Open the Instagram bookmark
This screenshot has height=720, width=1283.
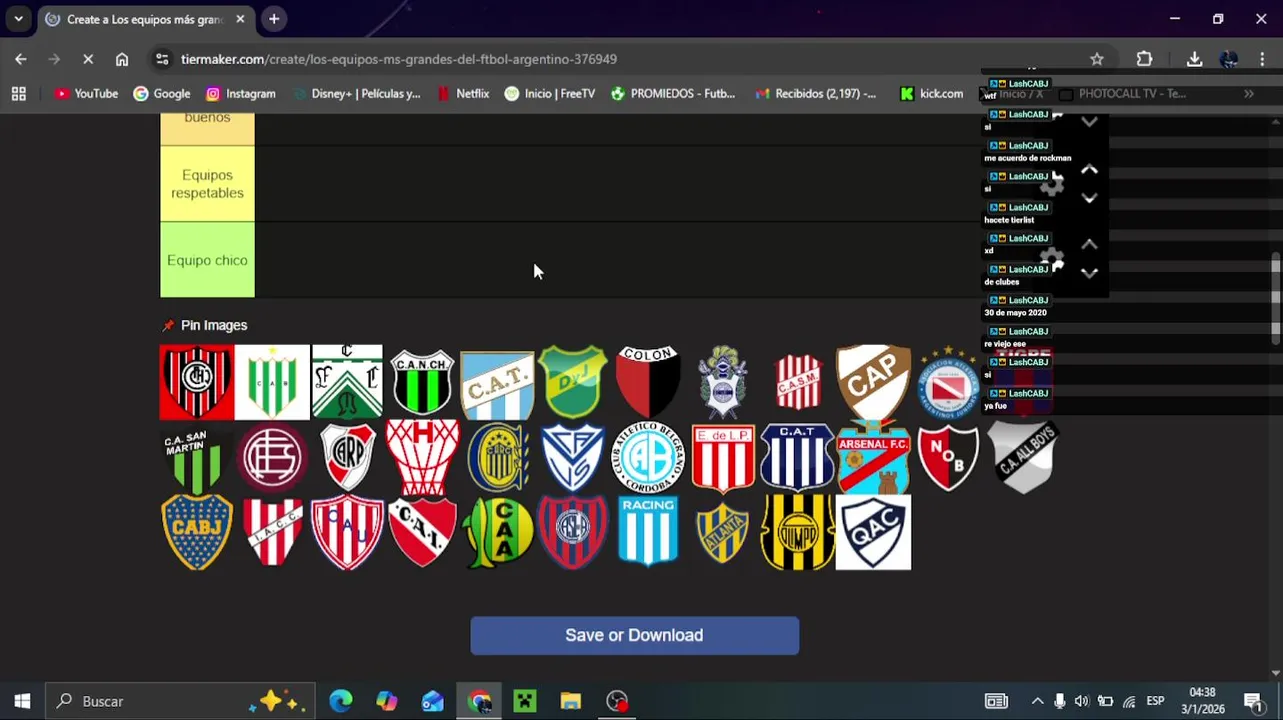(241, 93)
